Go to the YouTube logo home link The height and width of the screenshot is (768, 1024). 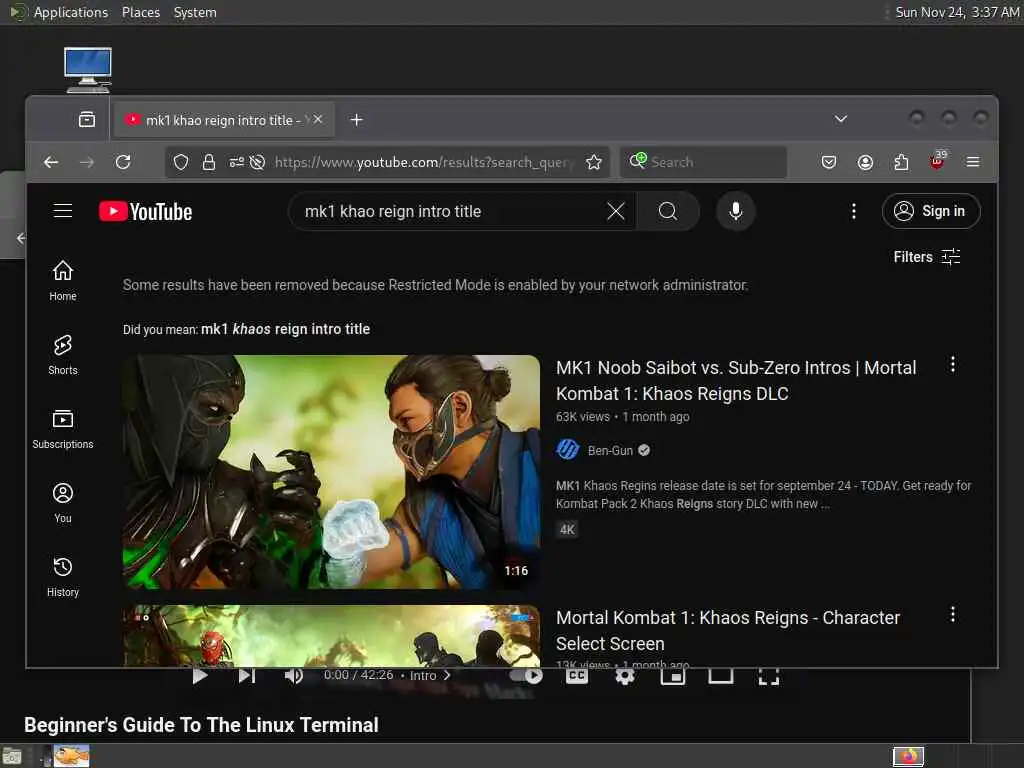pyautogui.click(x=146, y=212)
